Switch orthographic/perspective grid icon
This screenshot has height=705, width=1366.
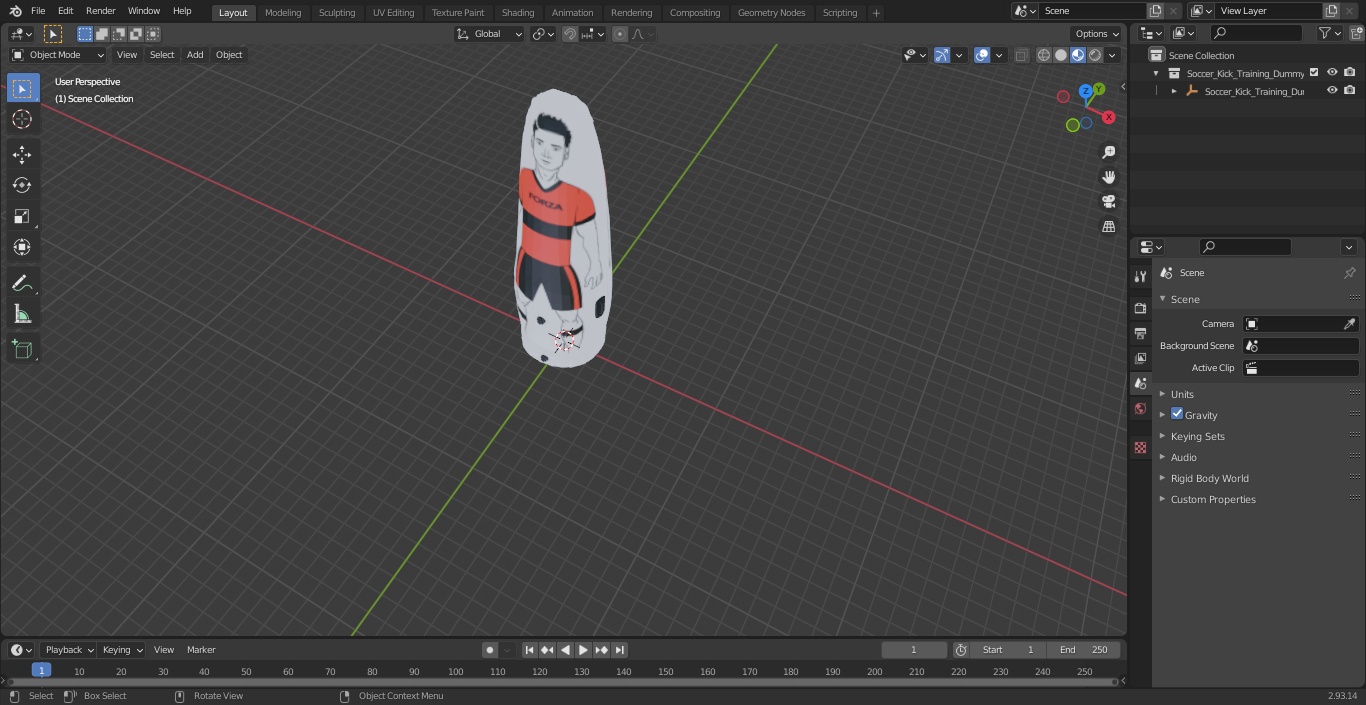pyautogui.click(x=1108, y=226)
